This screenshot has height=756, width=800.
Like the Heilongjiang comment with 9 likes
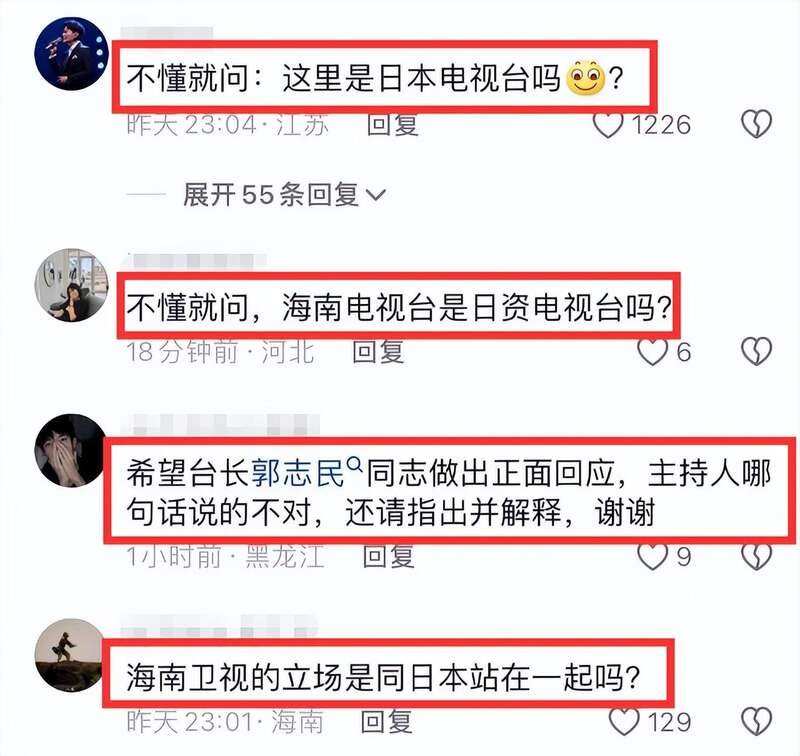653,556
